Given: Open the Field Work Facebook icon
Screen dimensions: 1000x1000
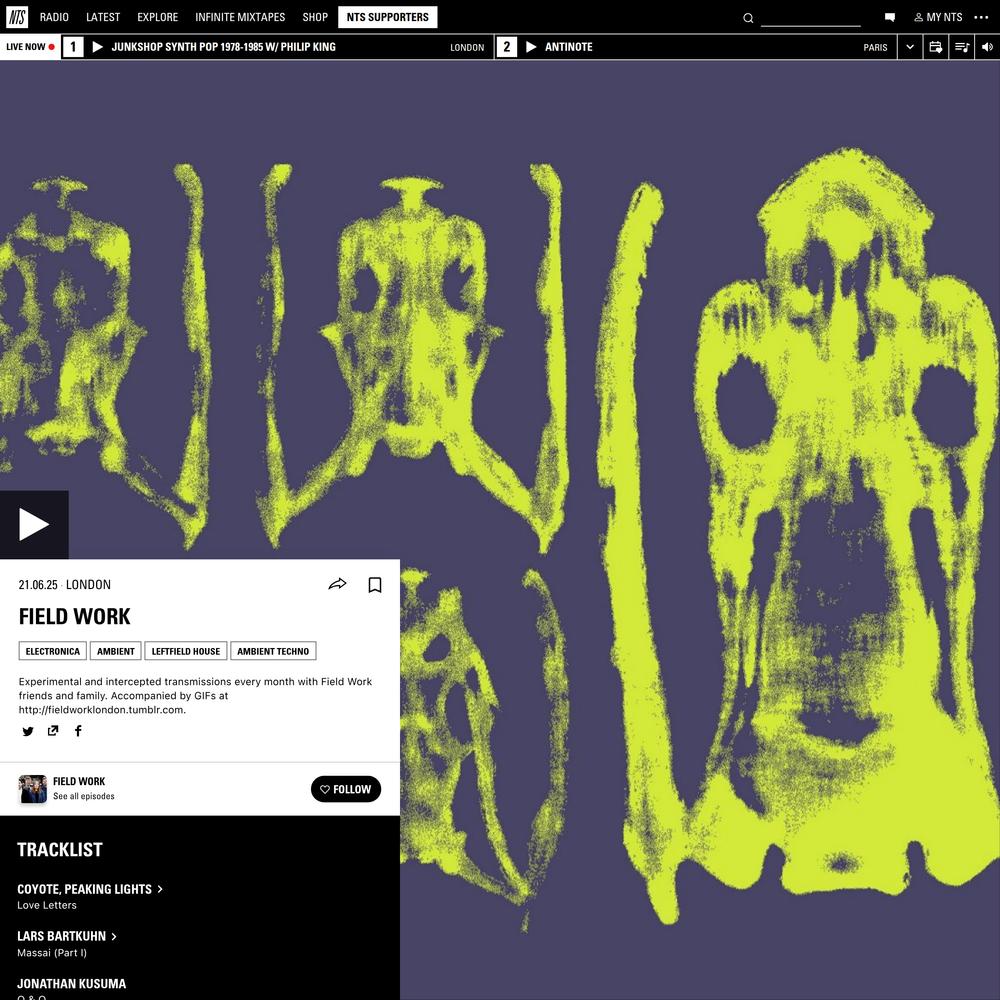Looking at the screenshot, I should click(x=78, y=731).
